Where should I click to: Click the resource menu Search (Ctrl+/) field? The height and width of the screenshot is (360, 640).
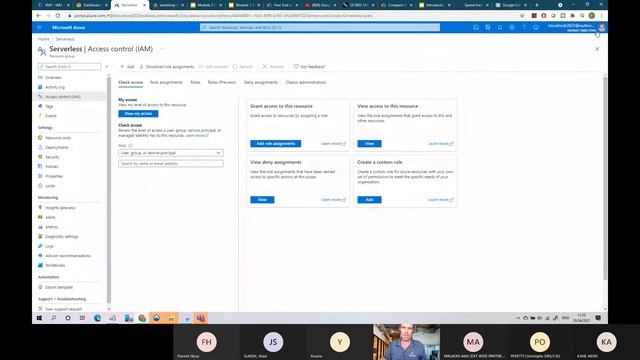click(69, 67)
